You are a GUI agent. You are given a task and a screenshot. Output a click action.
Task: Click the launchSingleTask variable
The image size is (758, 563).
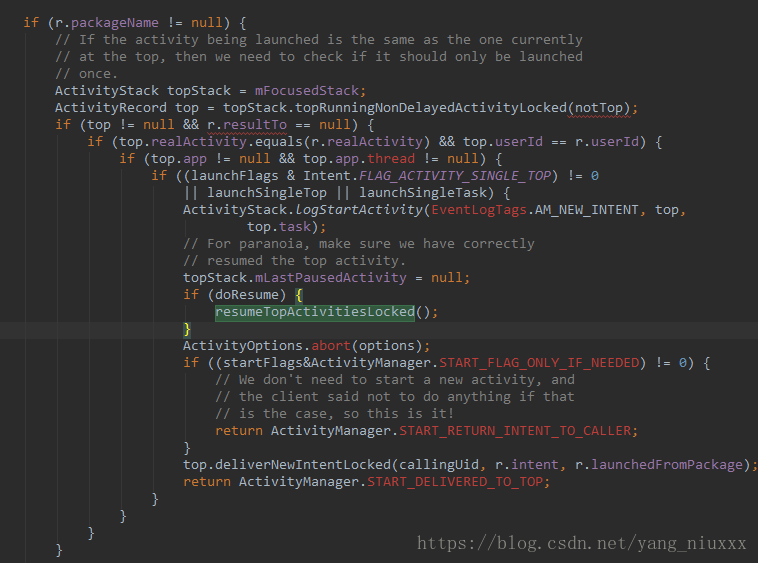point(423,193)
